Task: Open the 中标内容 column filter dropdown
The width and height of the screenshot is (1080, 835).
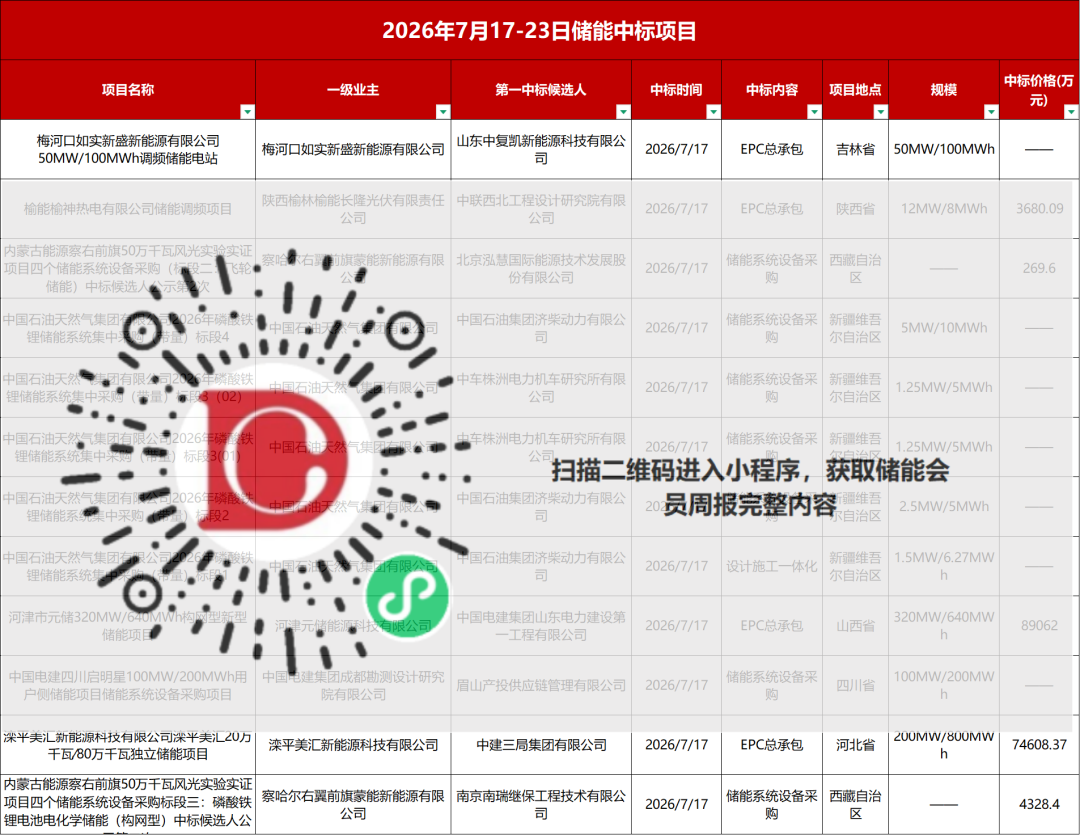Action: point(814,112)
